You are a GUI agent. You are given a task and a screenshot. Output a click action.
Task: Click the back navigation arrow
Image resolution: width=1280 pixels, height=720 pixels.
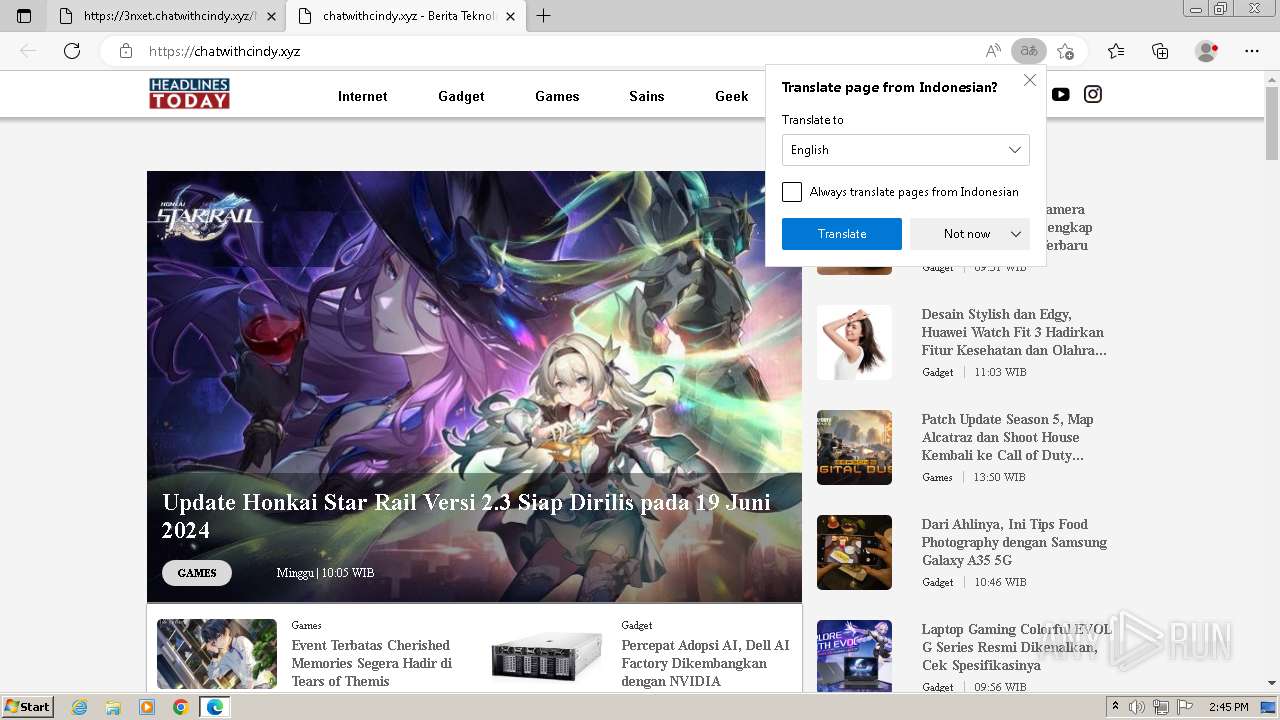pyautogui.click(x=28, y=51)
